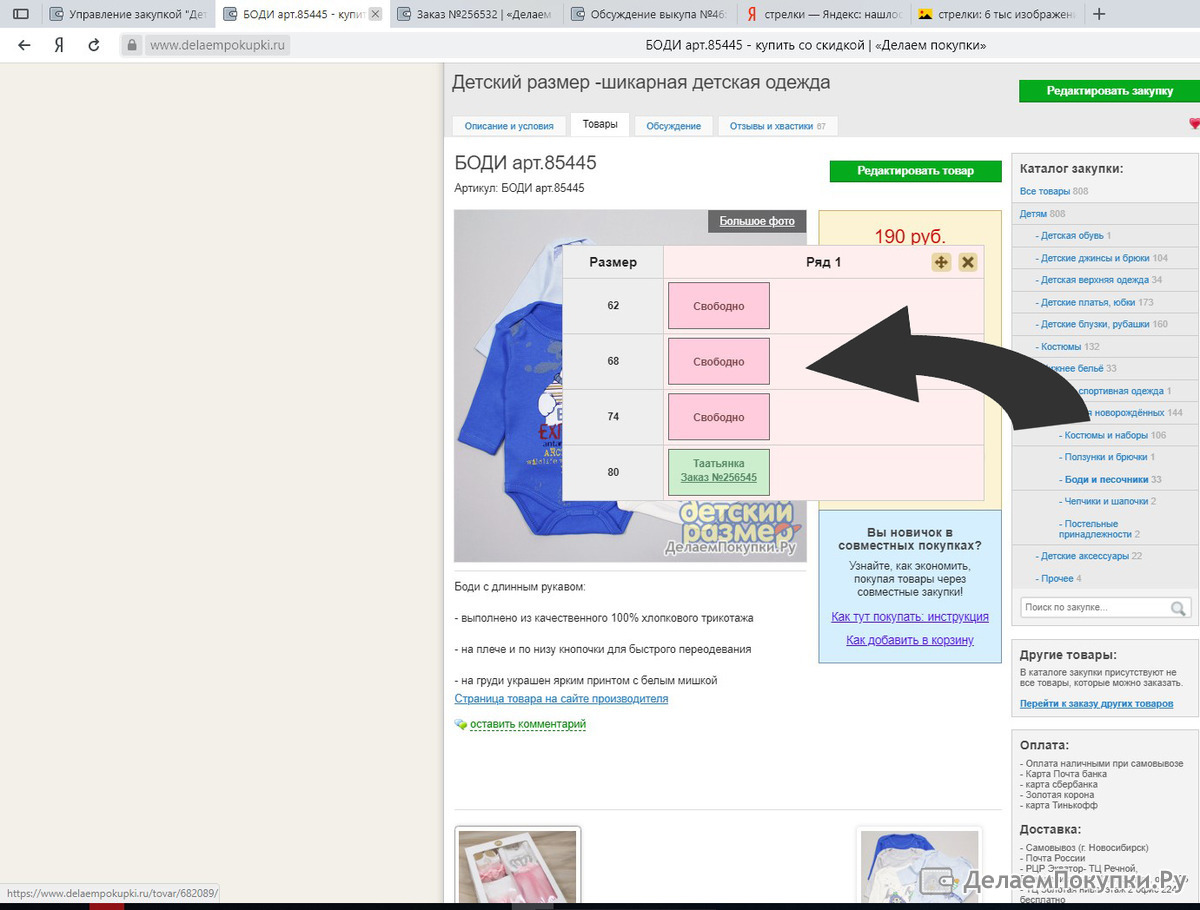The height and width of the screenshot is (910, 1200).
Task: Switch to Управление закупкой browser tab
Action: point(127,14)
